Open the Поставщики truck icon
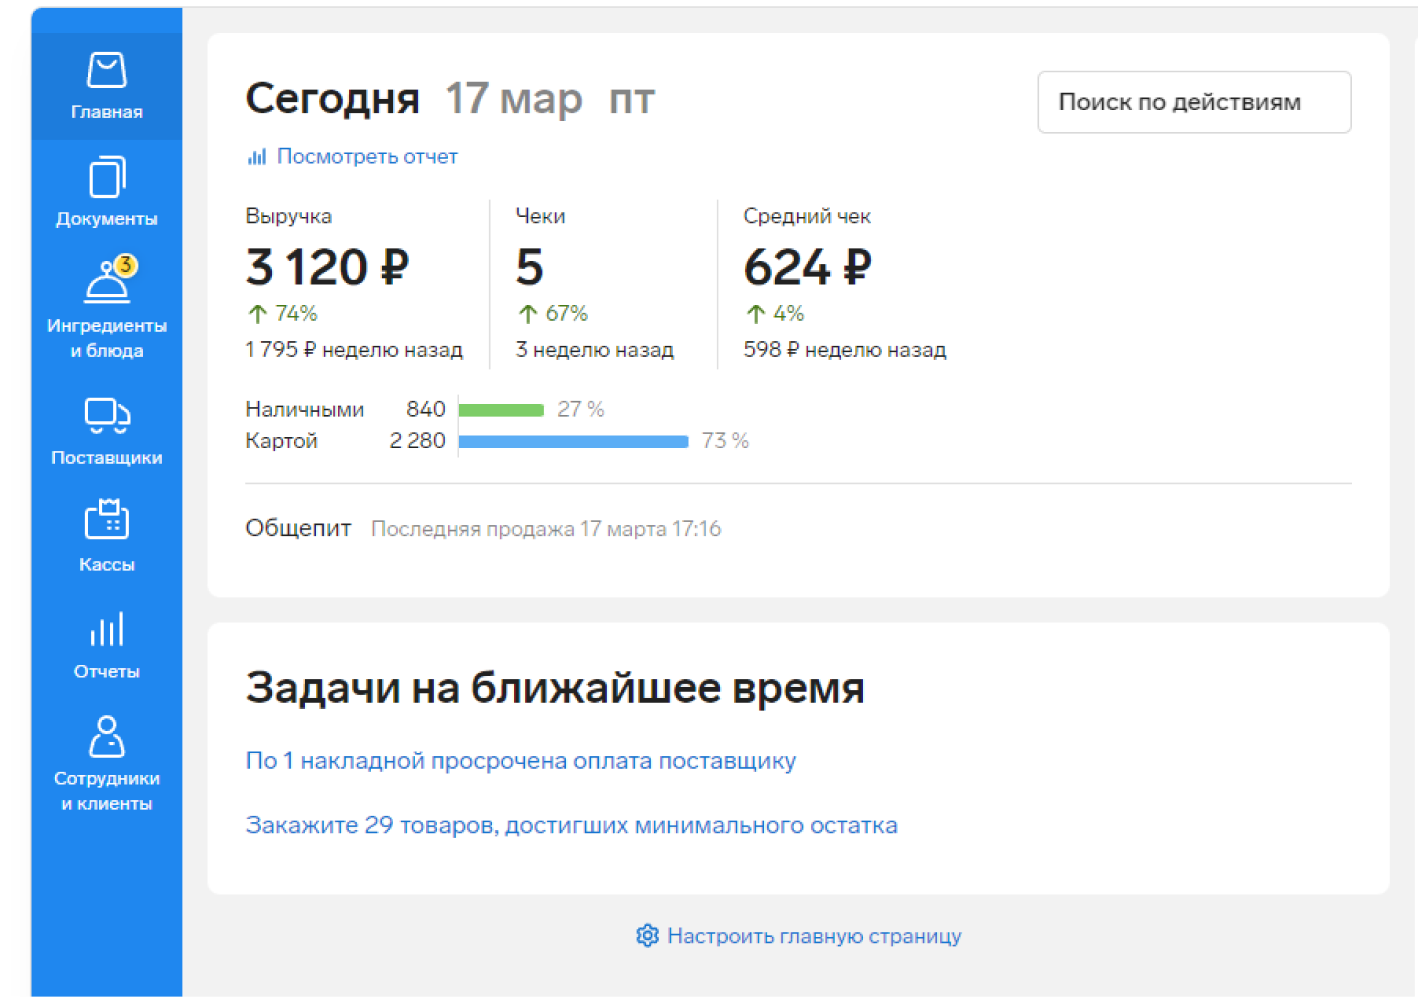This screenshot has height=997, width=1418. pyautogui.click(x=107, y=416)
